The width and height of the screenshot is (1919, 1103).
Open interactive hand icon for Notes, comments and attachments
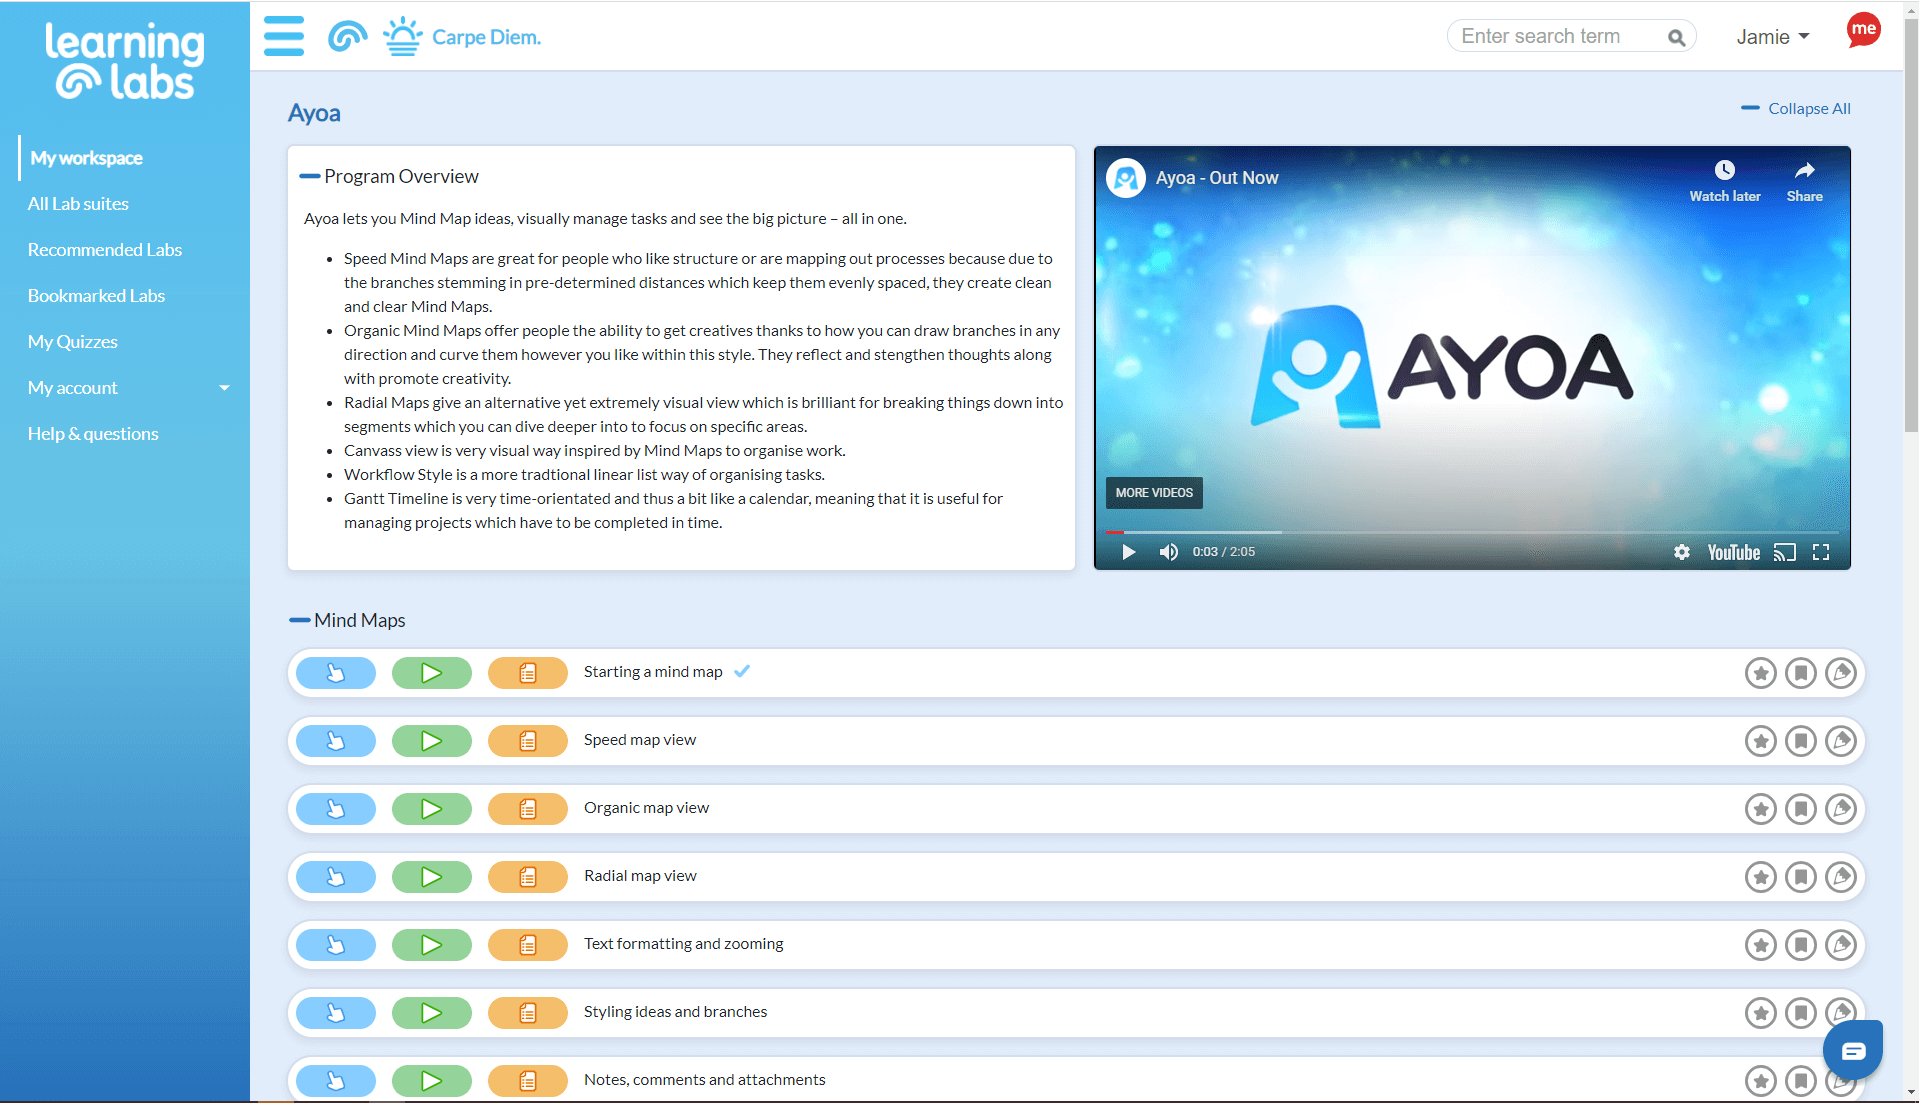point(336,1081)
